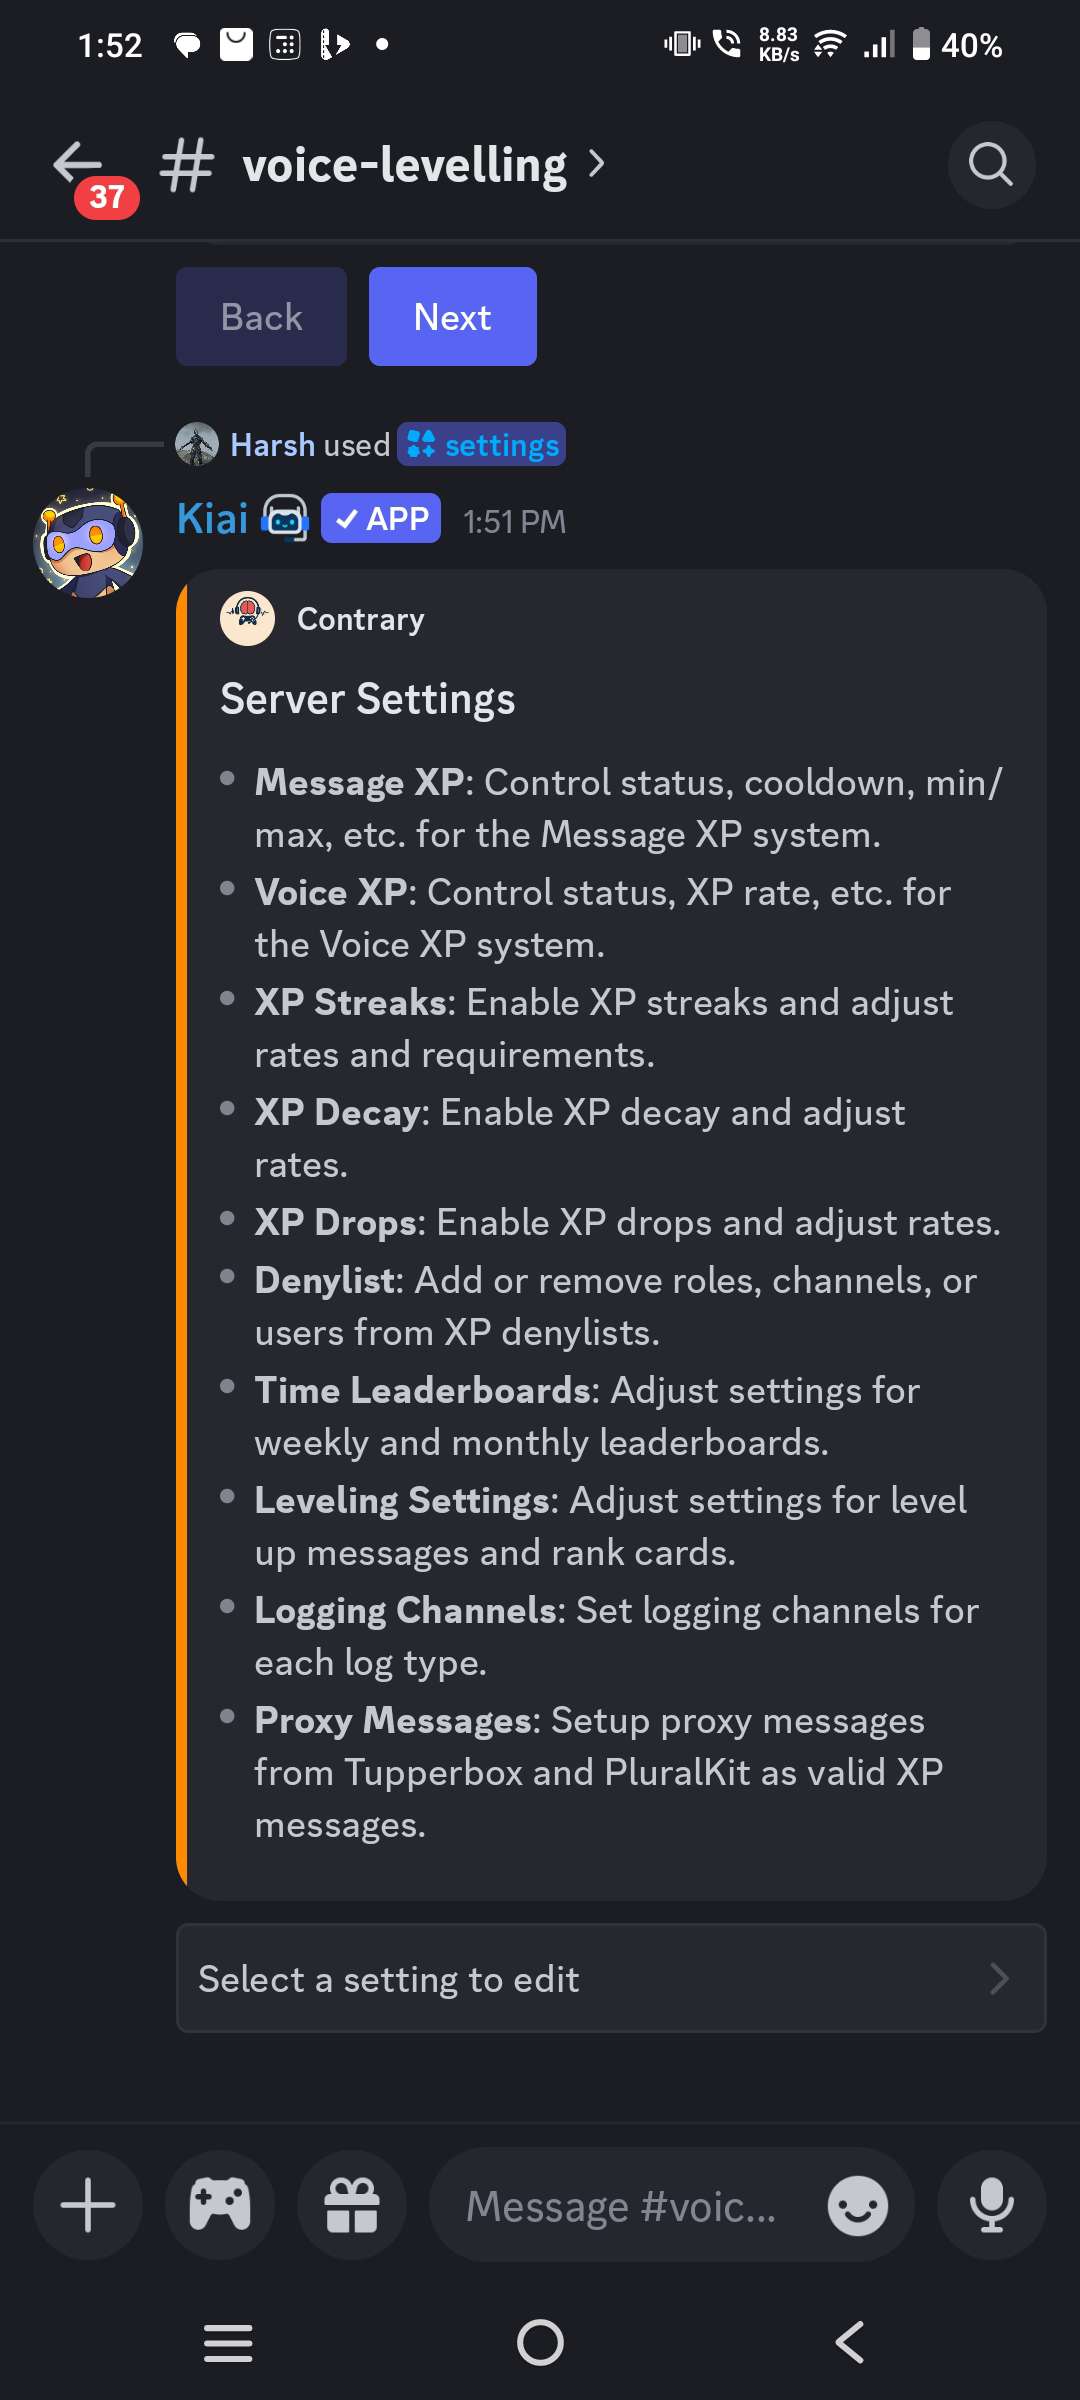
Task: Click the Next button
Action: (x=452, y=317)
